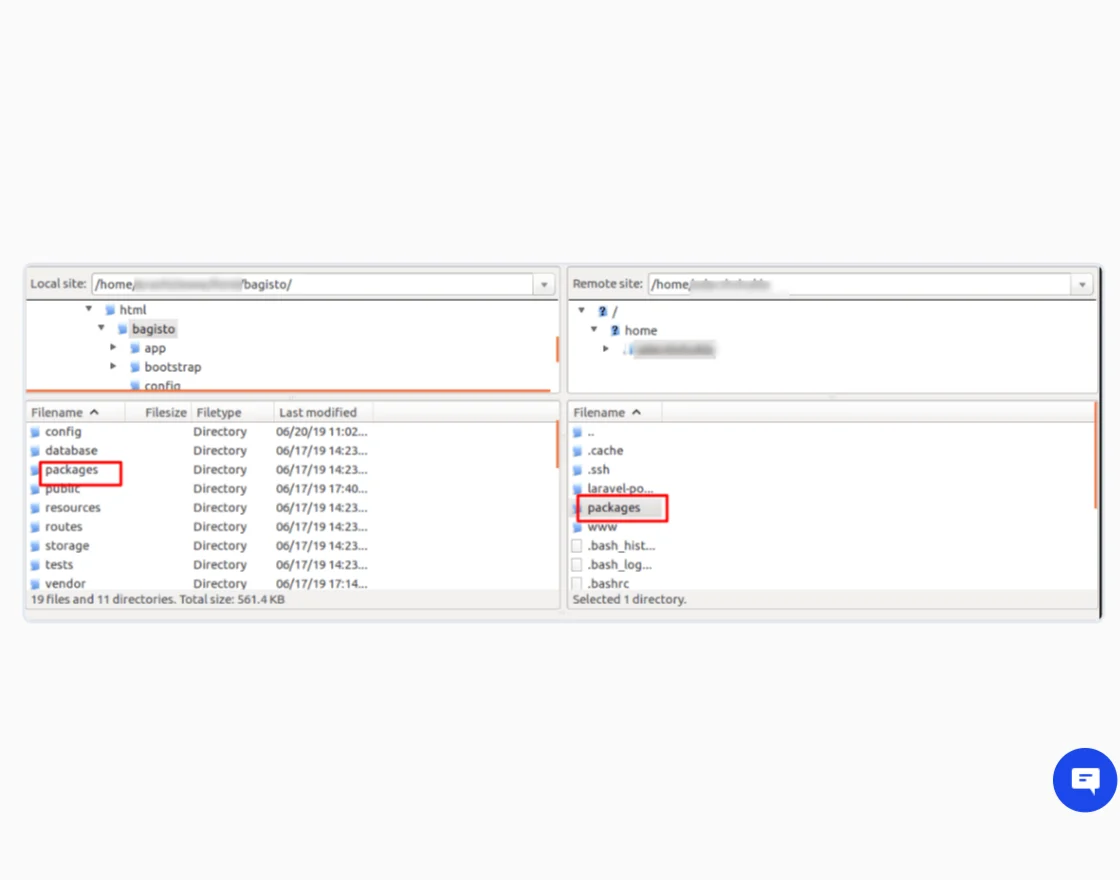This screenshot has height=880, width=1120.
Task: Select the routes directory in local list
Action: pyautogui.click(x=64, y=526)
